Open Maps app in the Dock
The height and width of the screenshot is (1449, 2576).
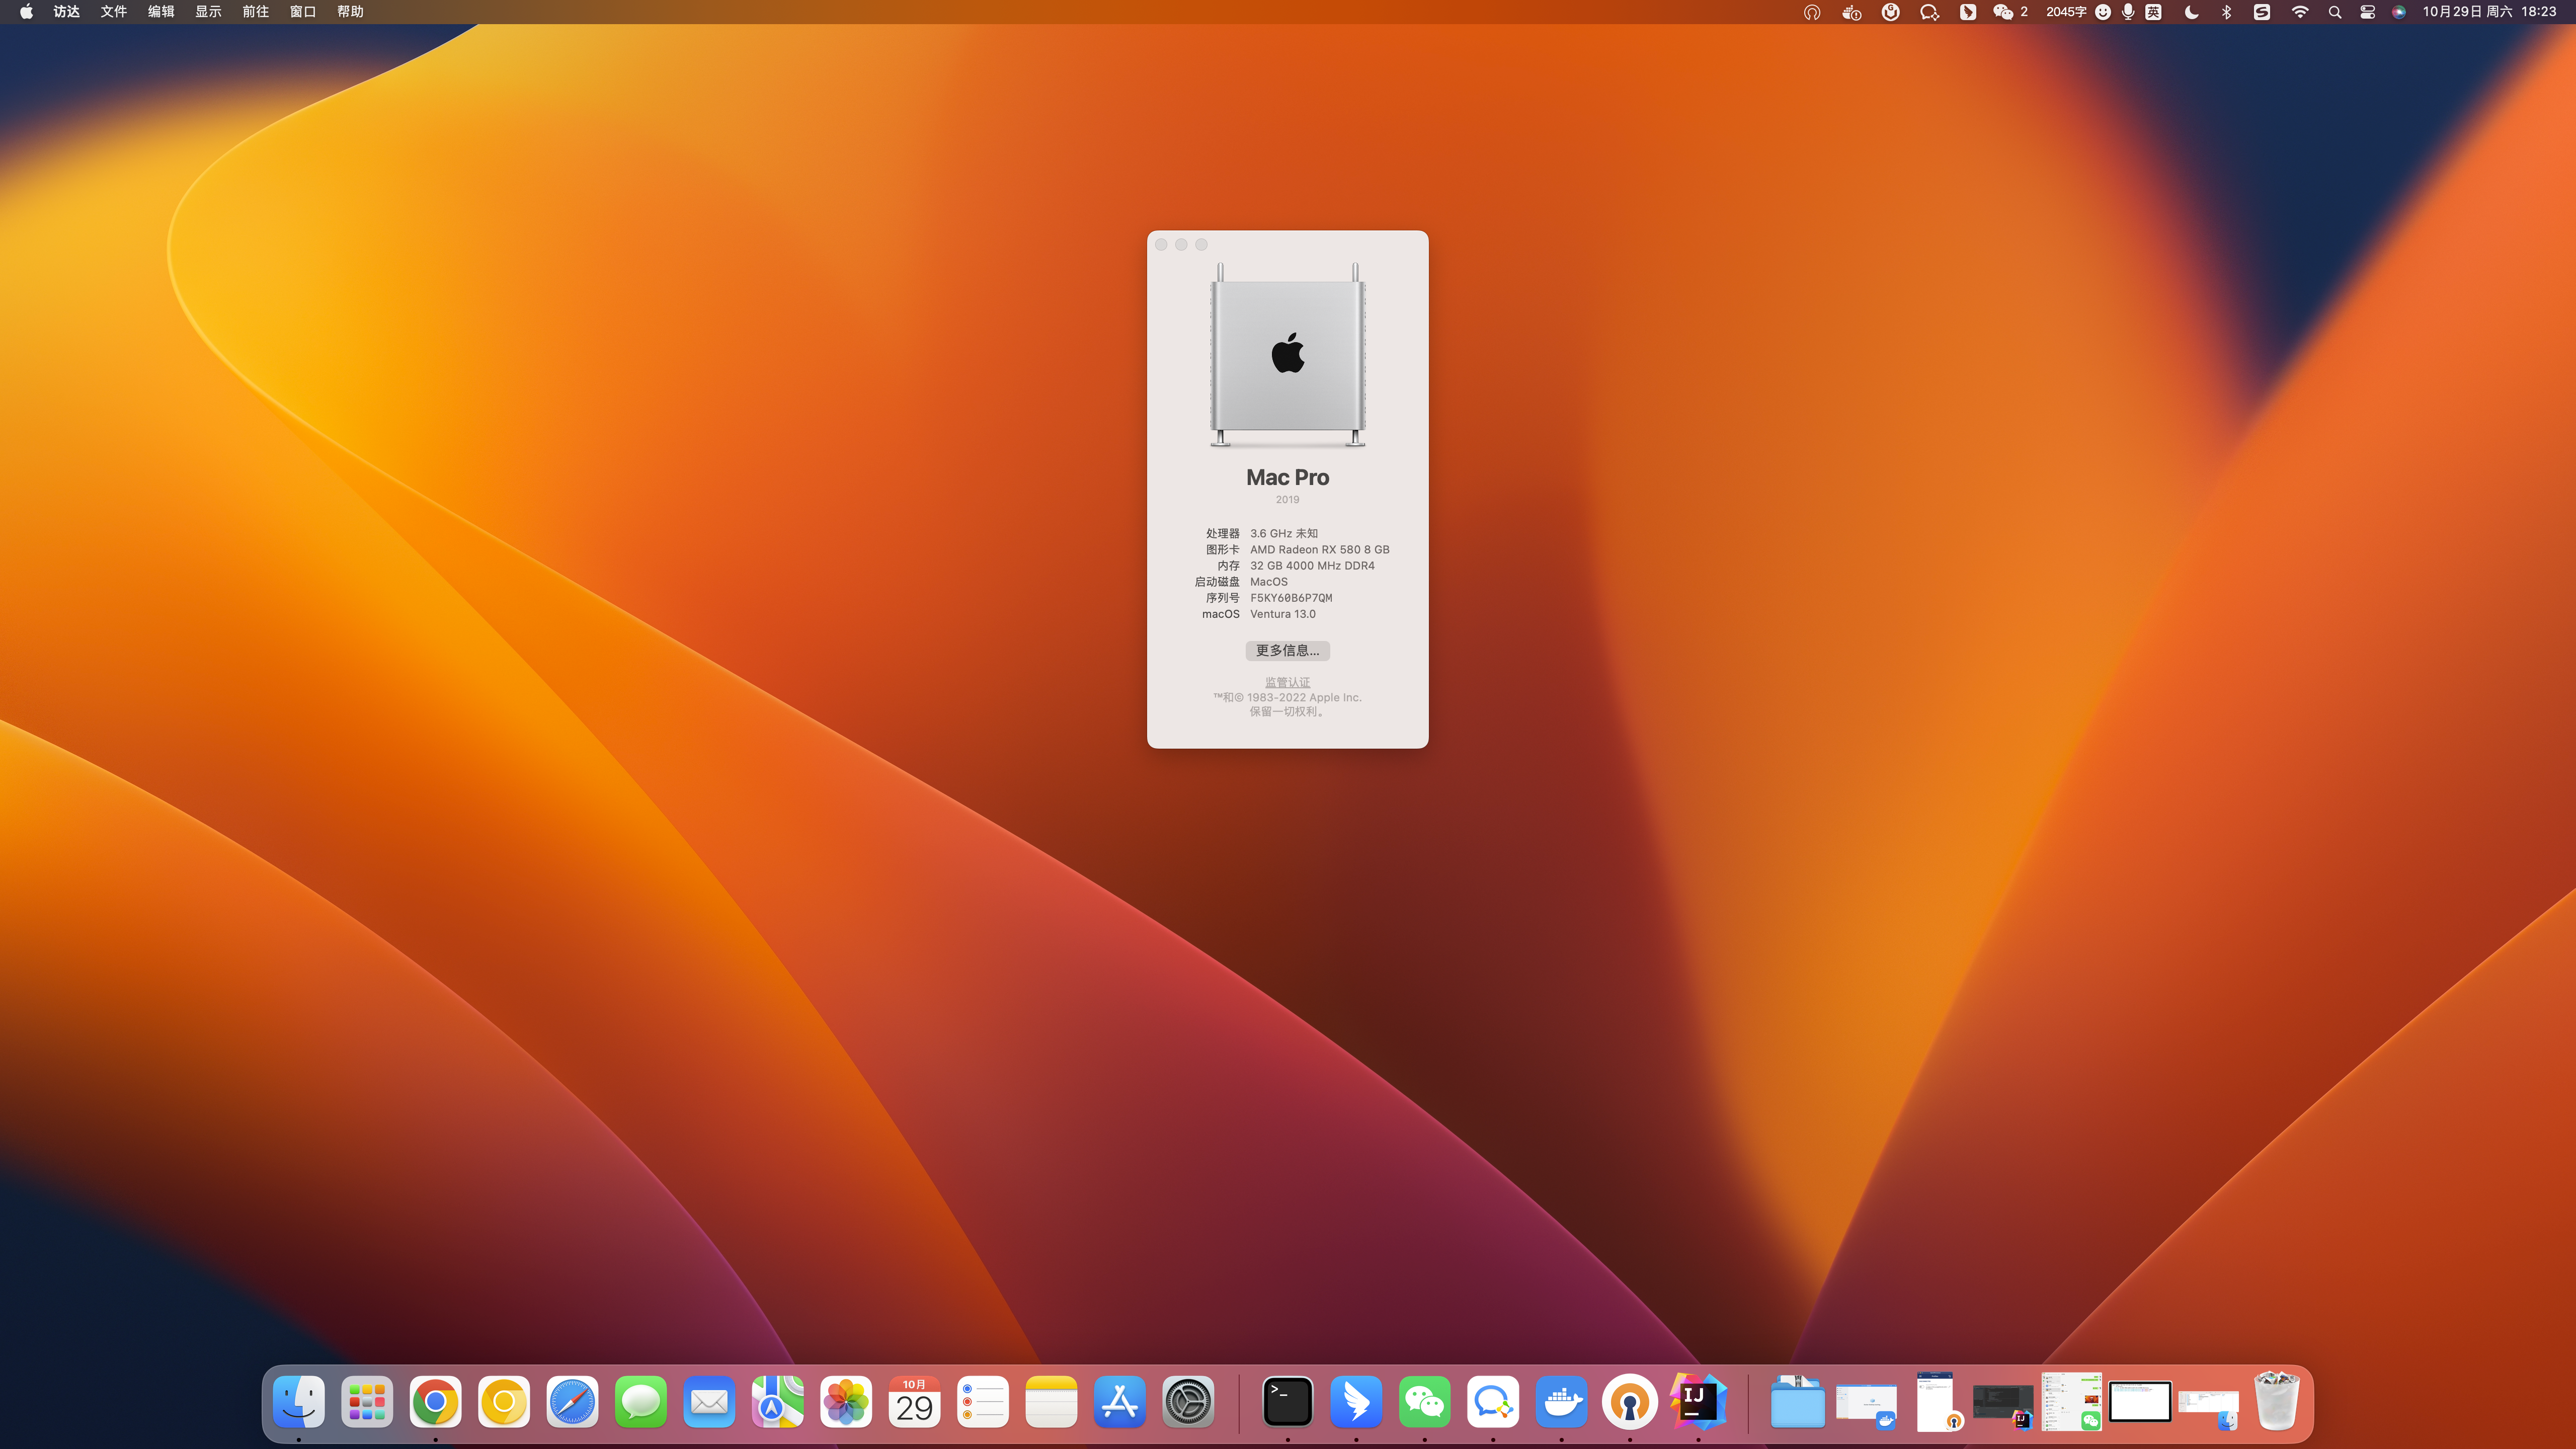click(x=778, y=1402)
